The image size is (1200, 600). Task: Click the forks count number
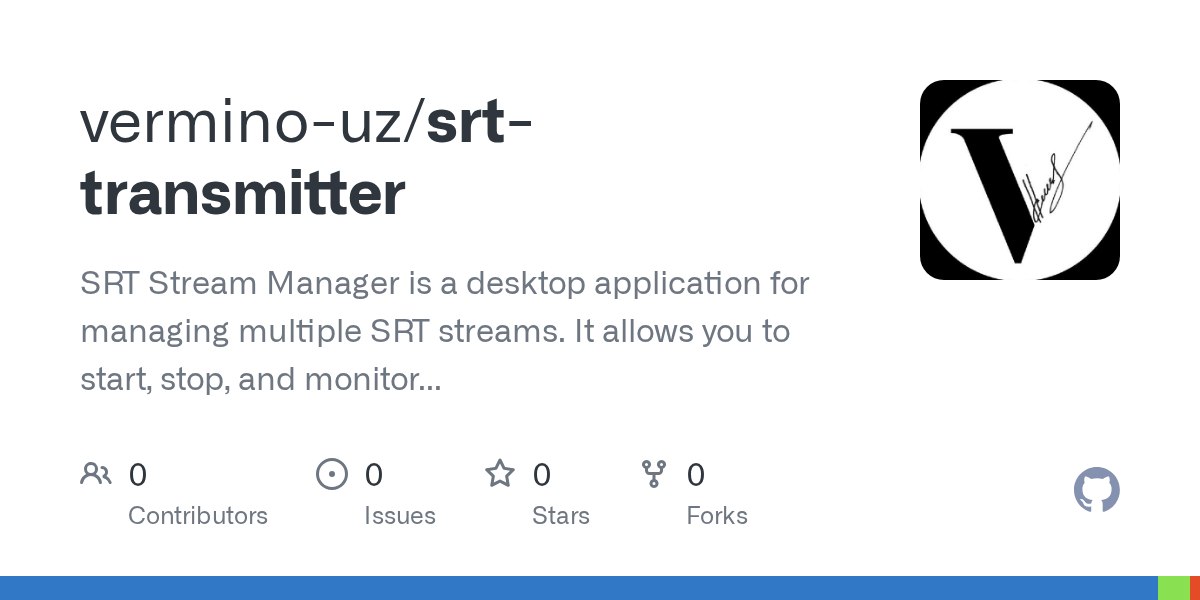(x=696, y=474)
